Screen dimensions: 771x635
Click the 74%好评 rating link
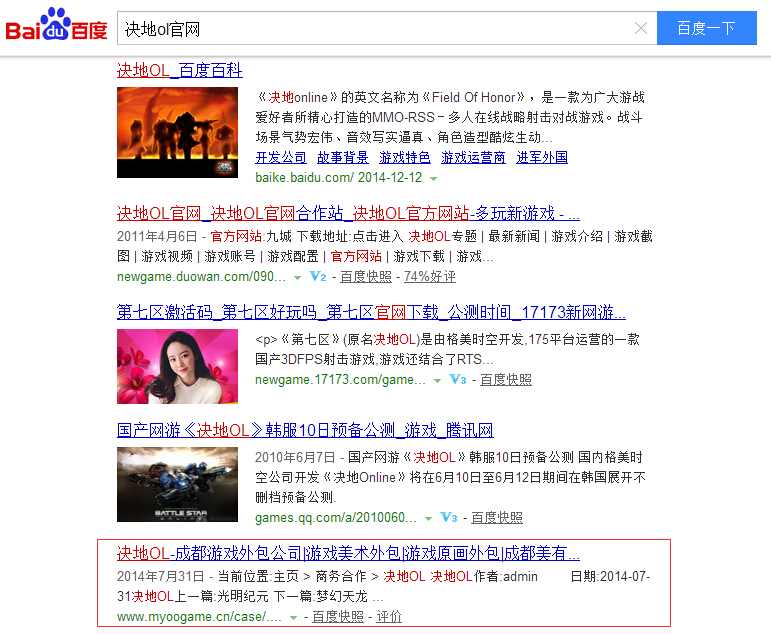click(429, 276)
